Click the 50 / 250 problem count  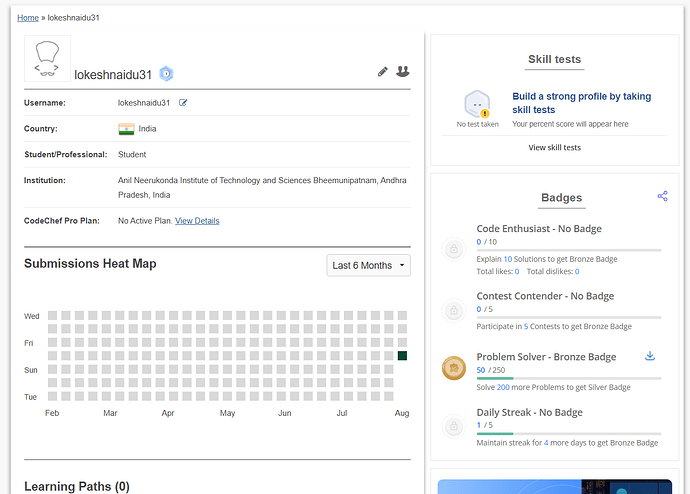[491, 370]
